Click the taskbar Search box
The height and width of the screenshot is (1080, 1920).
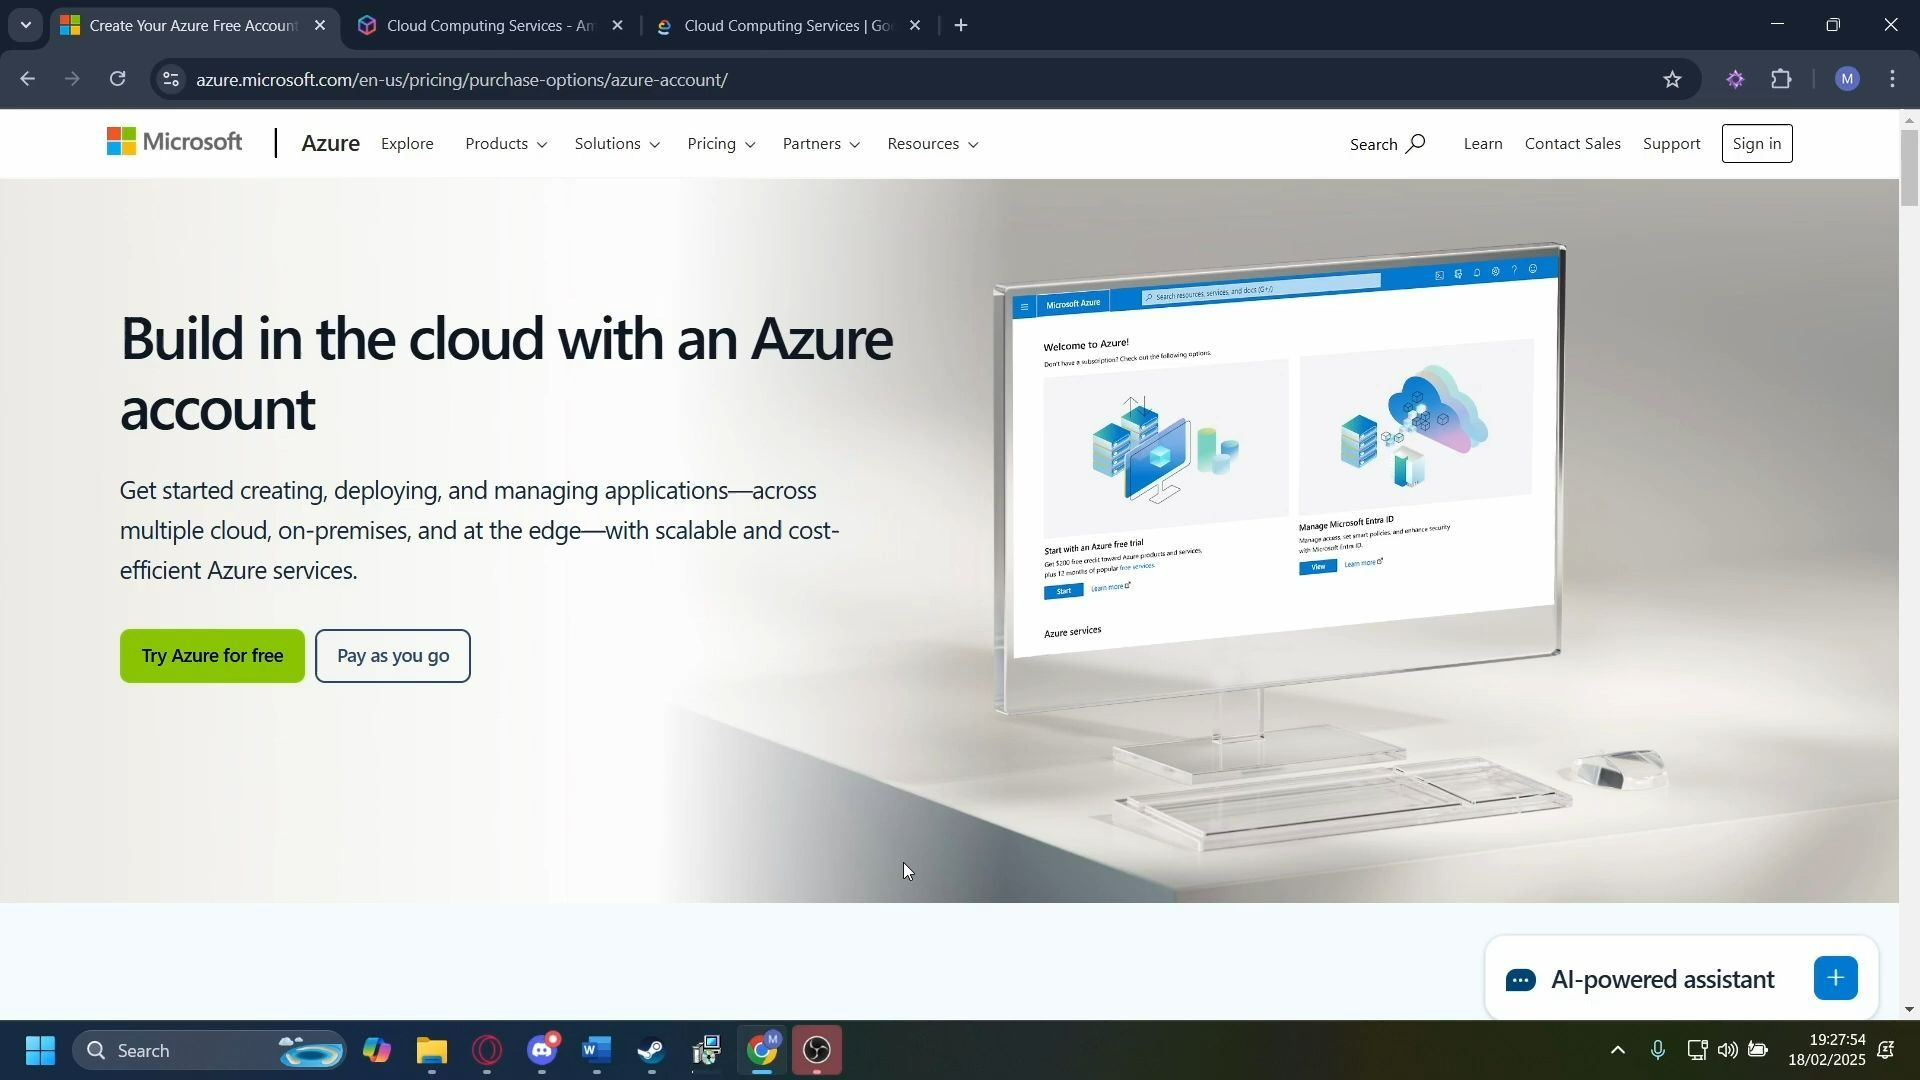[x=210, y=1051]
